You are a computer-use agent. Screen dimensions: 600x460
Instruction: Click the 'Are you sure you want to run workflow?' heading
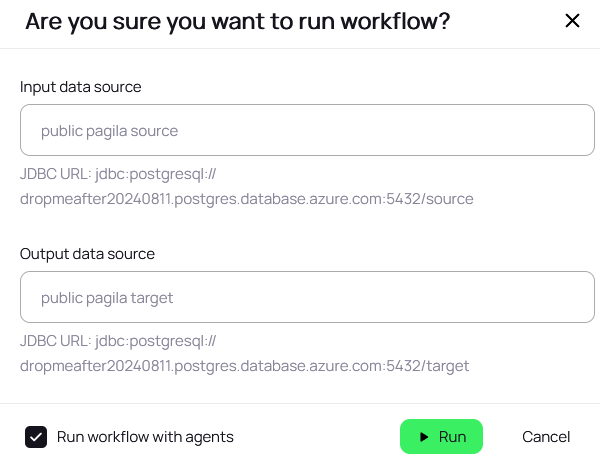238,22
